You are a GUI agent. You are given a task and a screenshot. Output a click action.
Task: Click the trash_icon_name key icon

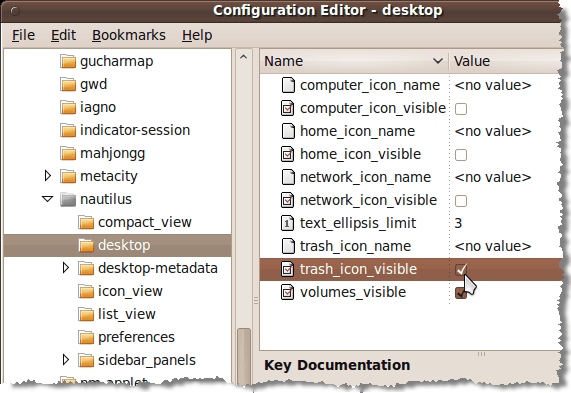[288, 246]
